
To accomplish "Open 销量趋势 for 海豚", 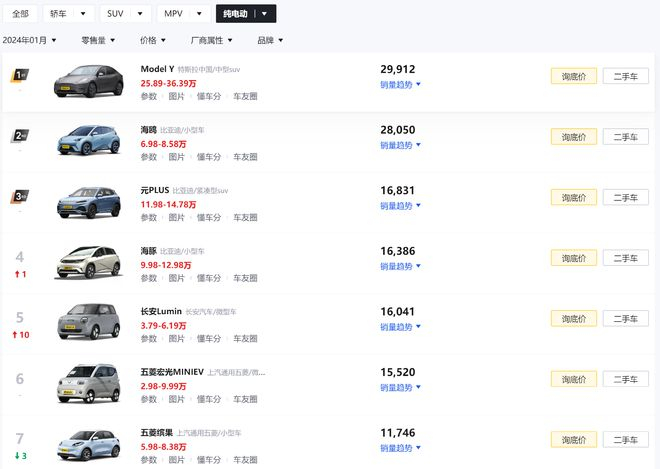I will coord(400,267).
